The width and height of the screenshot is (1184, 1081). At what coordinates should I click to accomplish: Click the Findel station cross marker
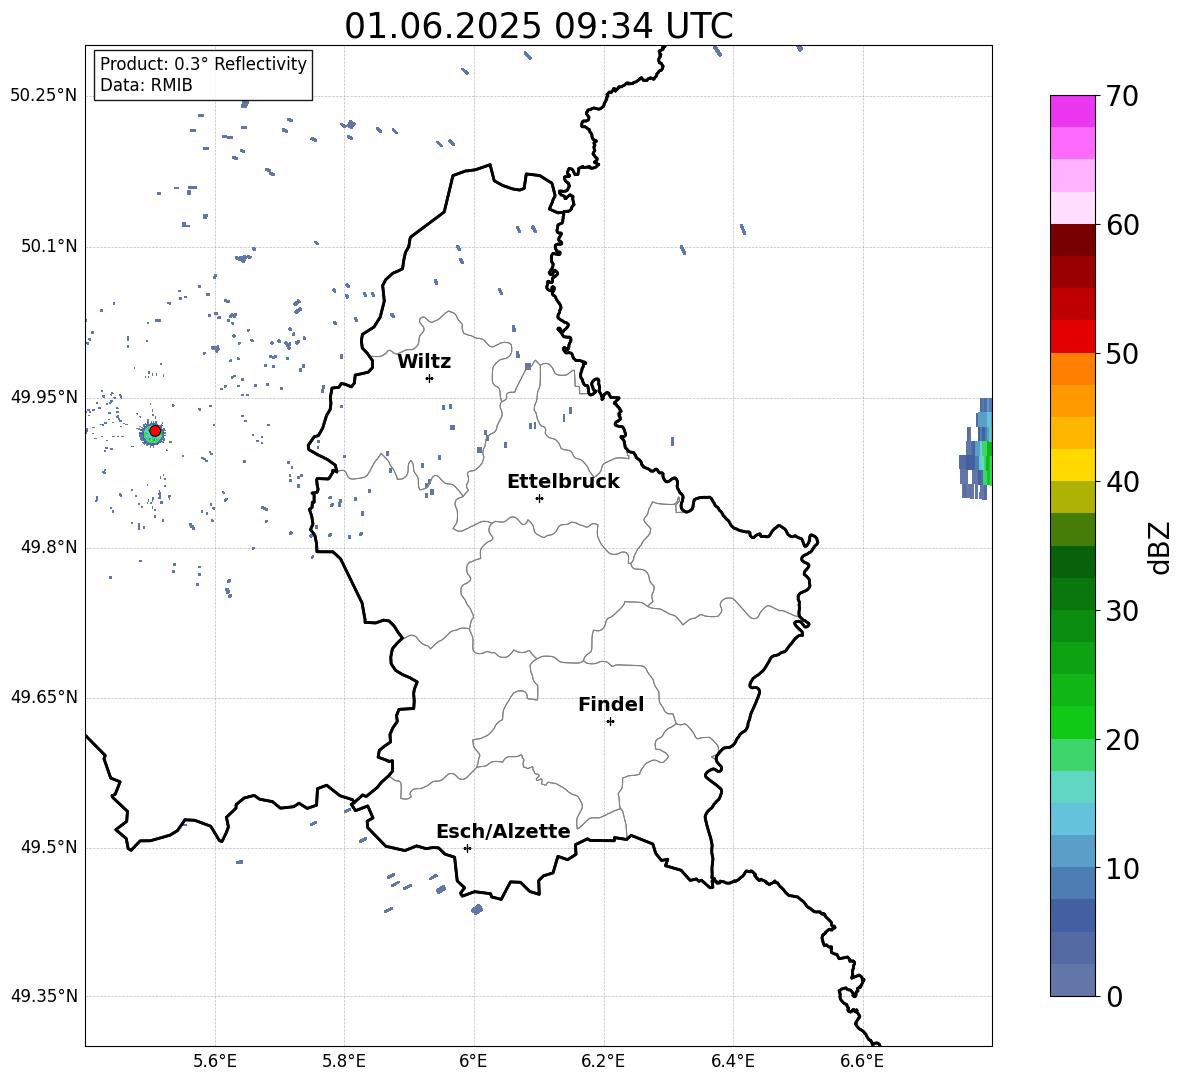(610, 721)
